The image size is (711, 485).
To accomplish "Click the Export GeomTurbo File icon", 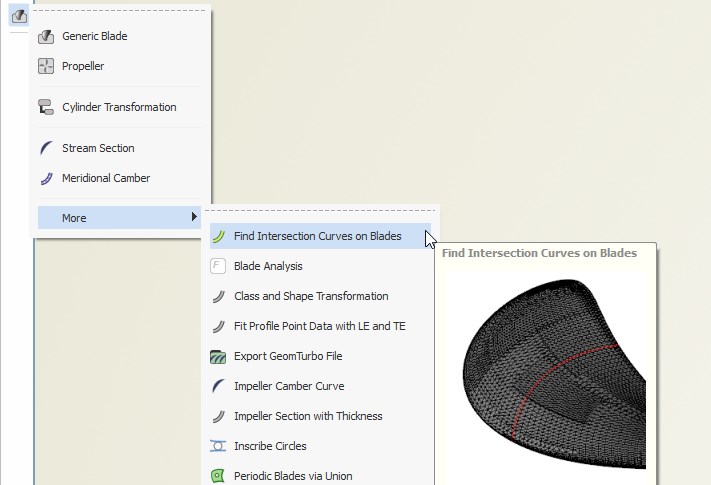I will 218,357.
